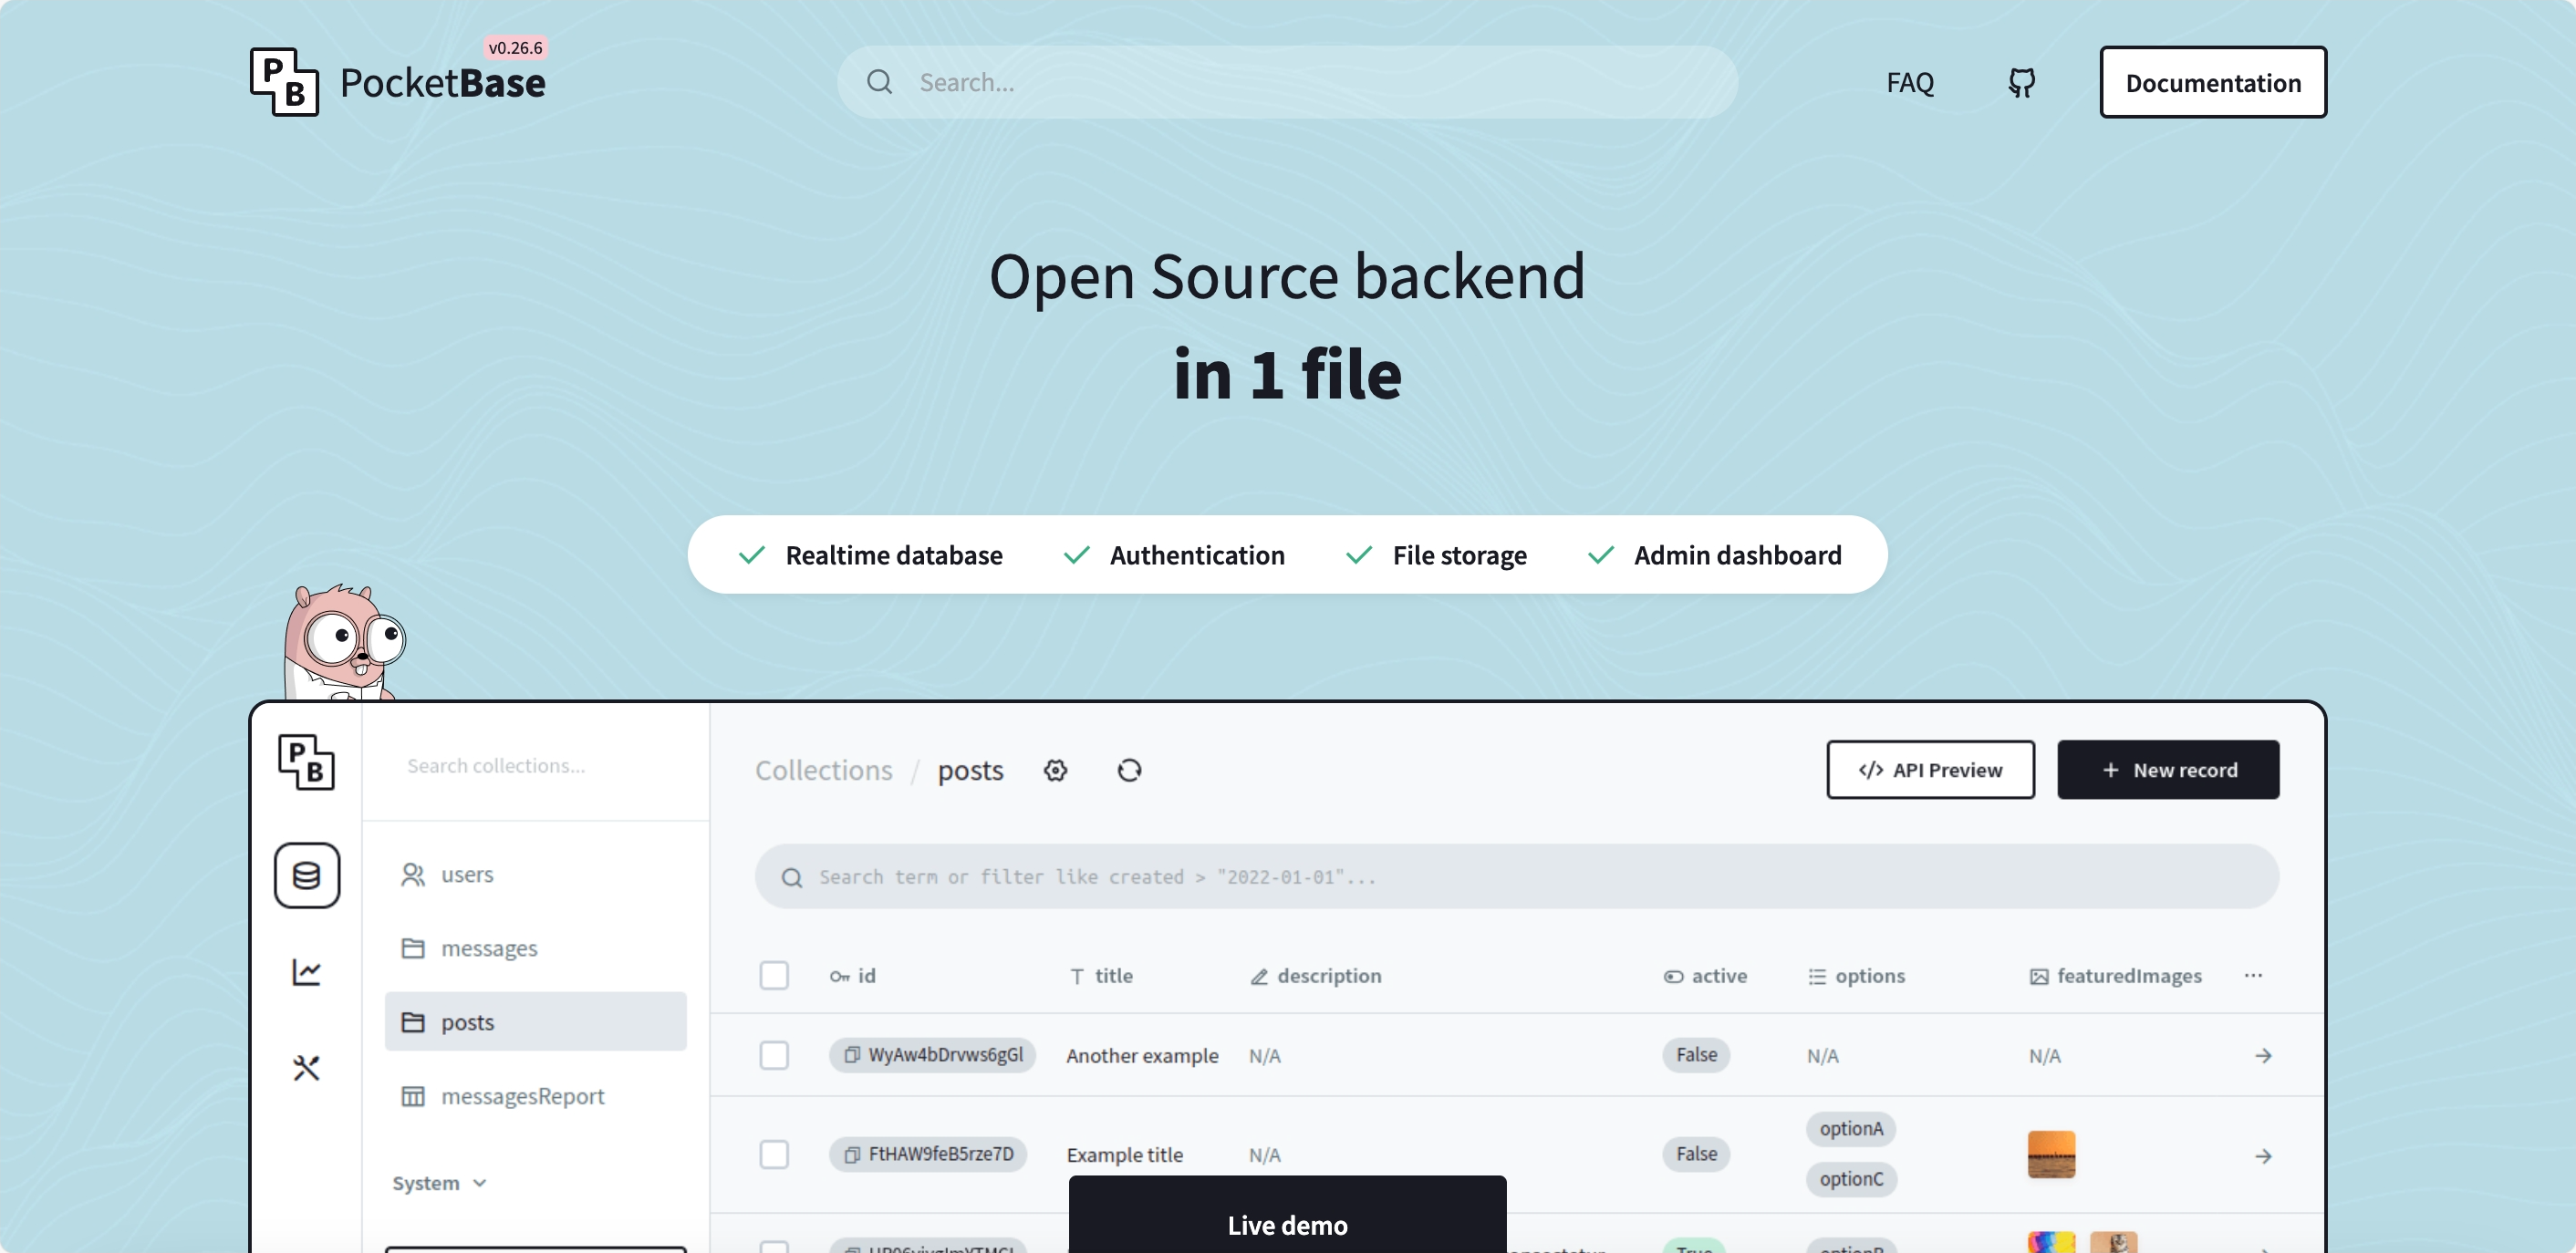Open Another example record via arrow
The height and width of the screenshot is (1253, 2576).
(2263, 1056)
